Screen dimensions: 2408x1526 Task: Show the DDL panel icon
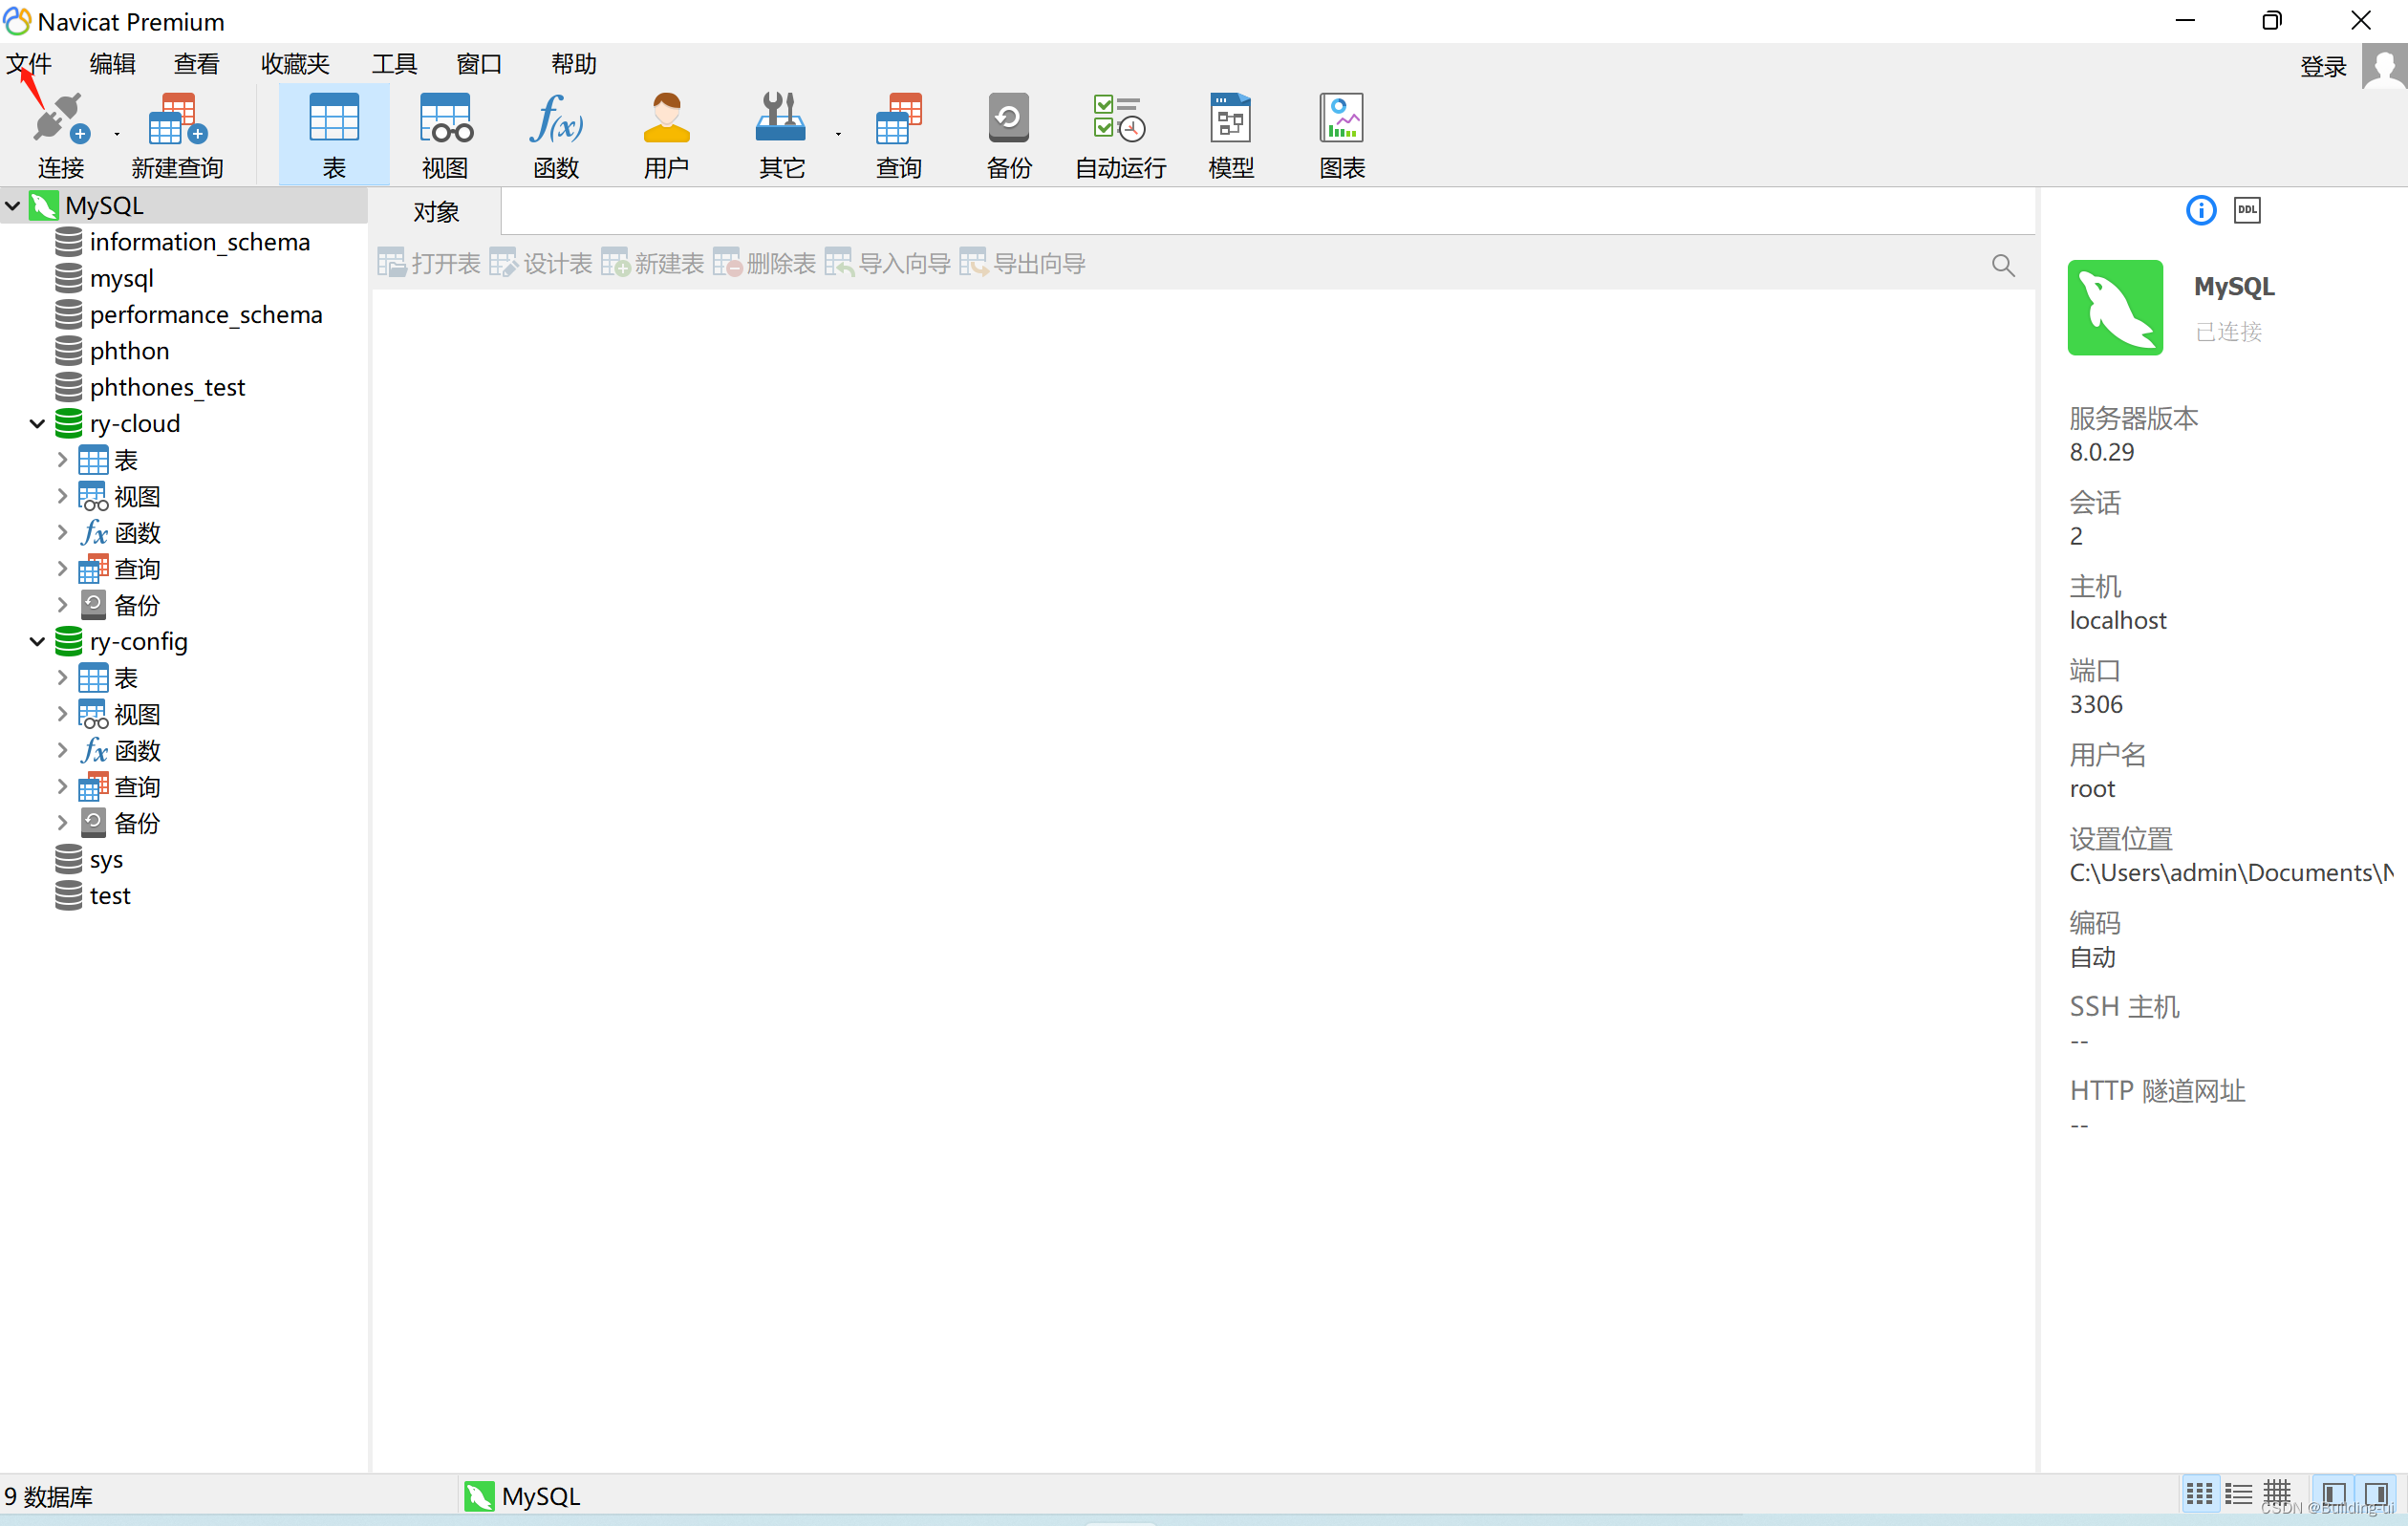tap(2247, 210)
